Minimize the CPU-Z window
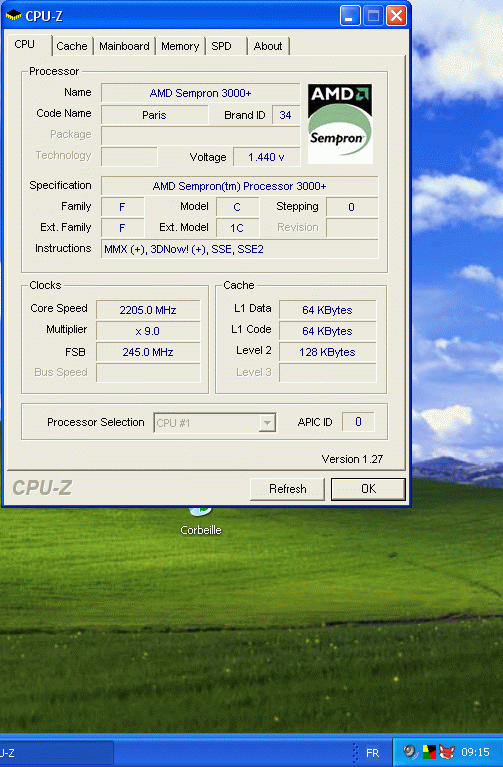 350,16
